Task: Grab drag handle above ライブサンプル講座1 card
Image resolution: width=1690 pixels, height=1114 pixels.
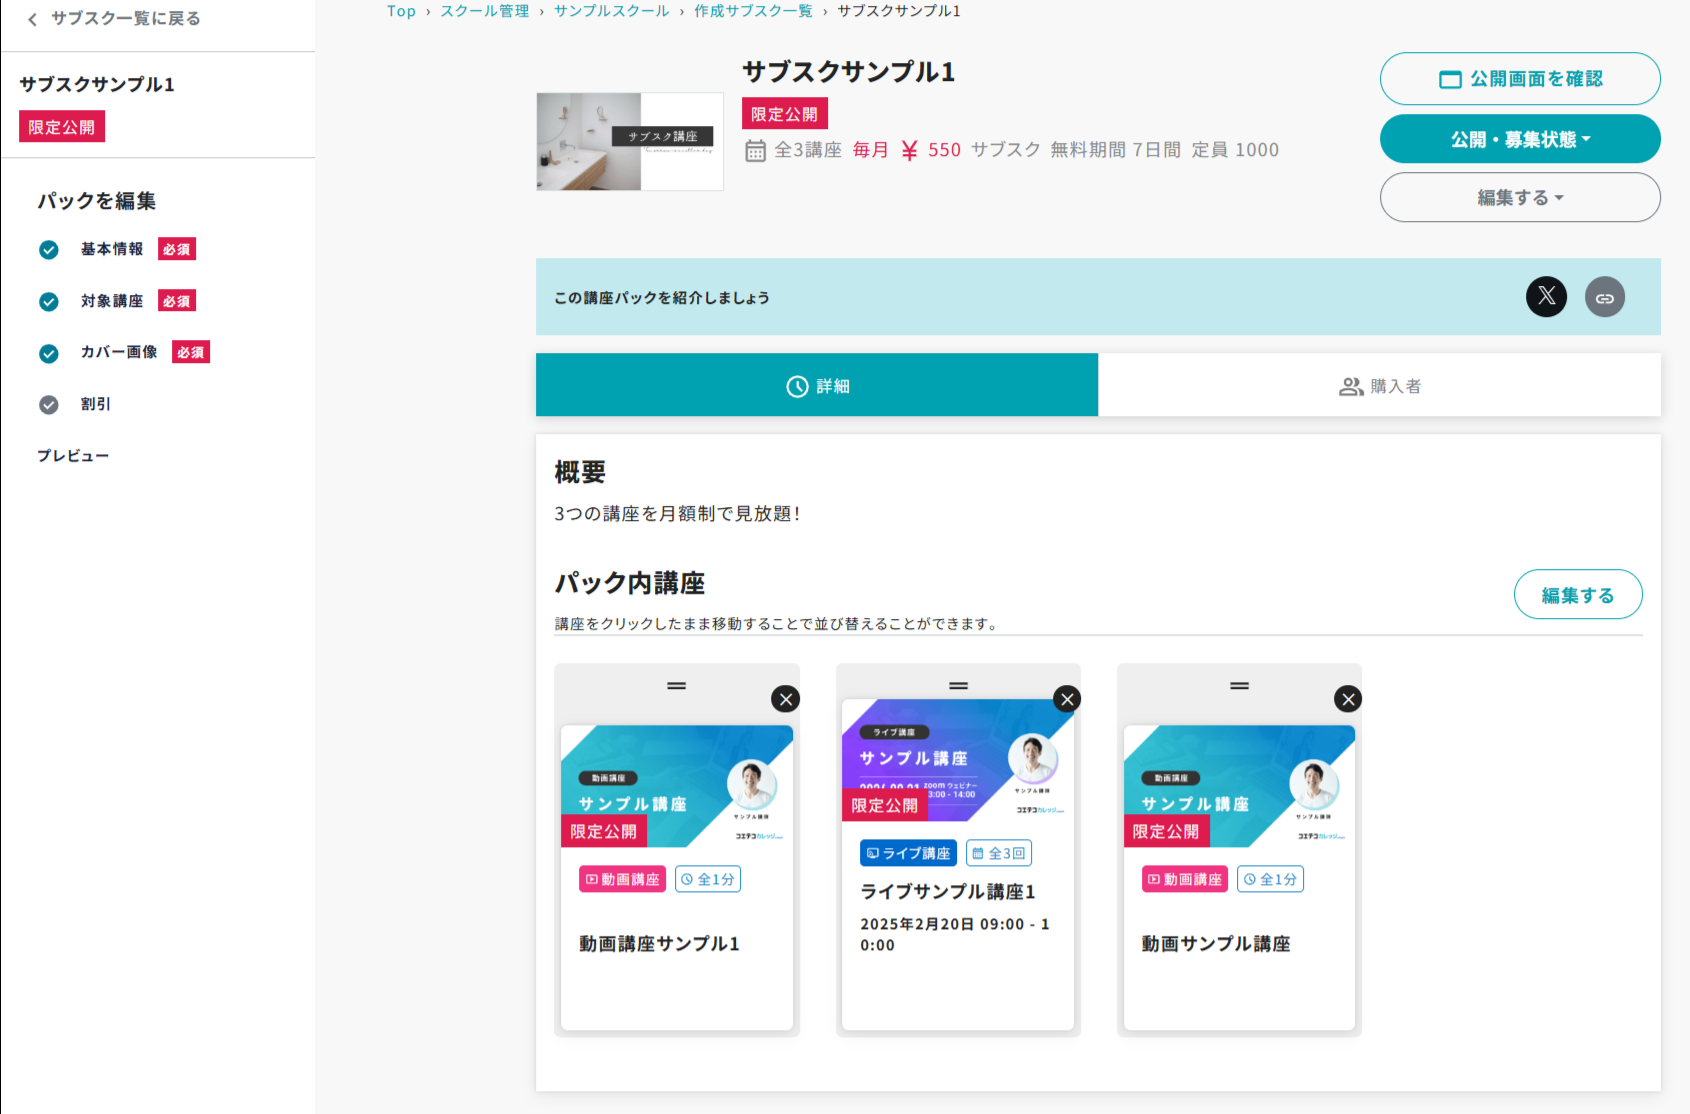Action: [x=958, y=686]
